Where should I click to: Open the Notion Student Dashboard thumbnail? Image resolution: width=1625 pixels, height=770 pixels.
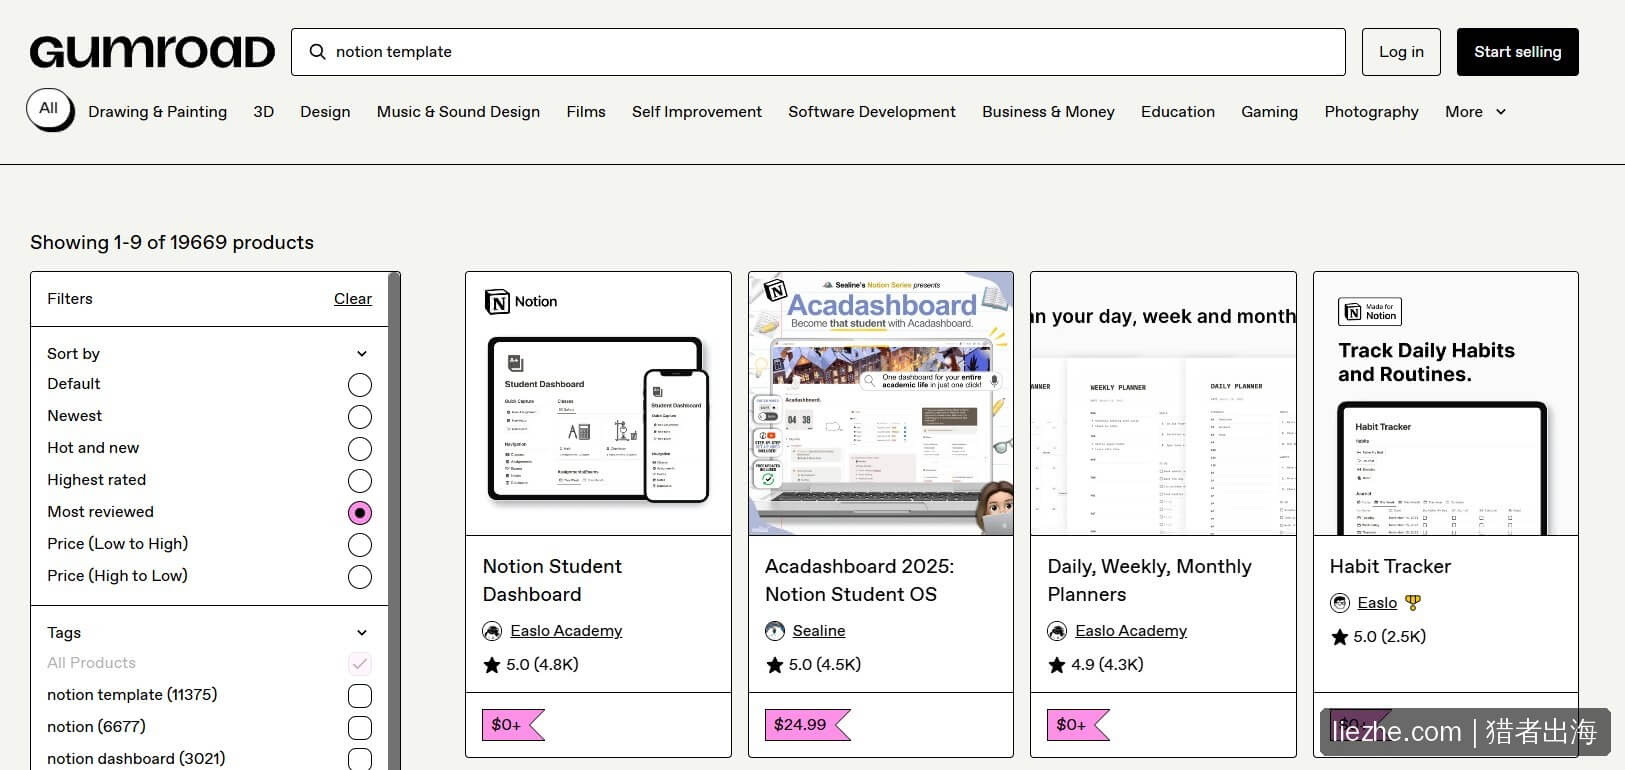pyautogui.click(x=598, y=403)
